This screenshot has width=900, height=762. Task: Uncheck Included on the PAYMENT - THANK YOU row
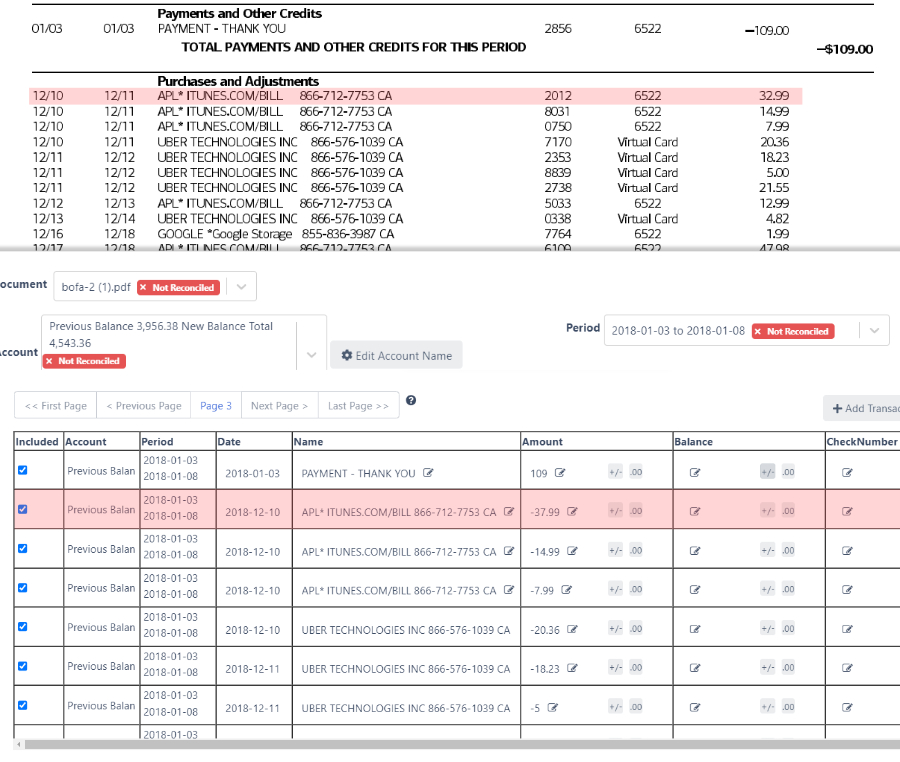tap(23, 470)
